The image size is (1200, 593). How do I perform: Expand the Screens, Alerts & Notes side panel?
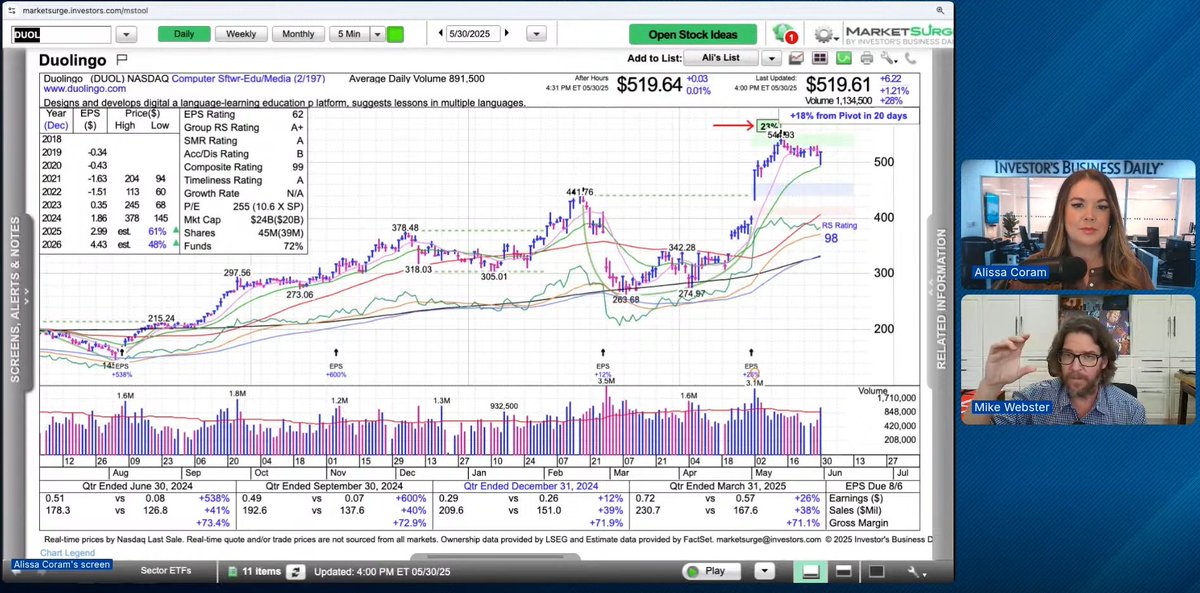(15, 300)
